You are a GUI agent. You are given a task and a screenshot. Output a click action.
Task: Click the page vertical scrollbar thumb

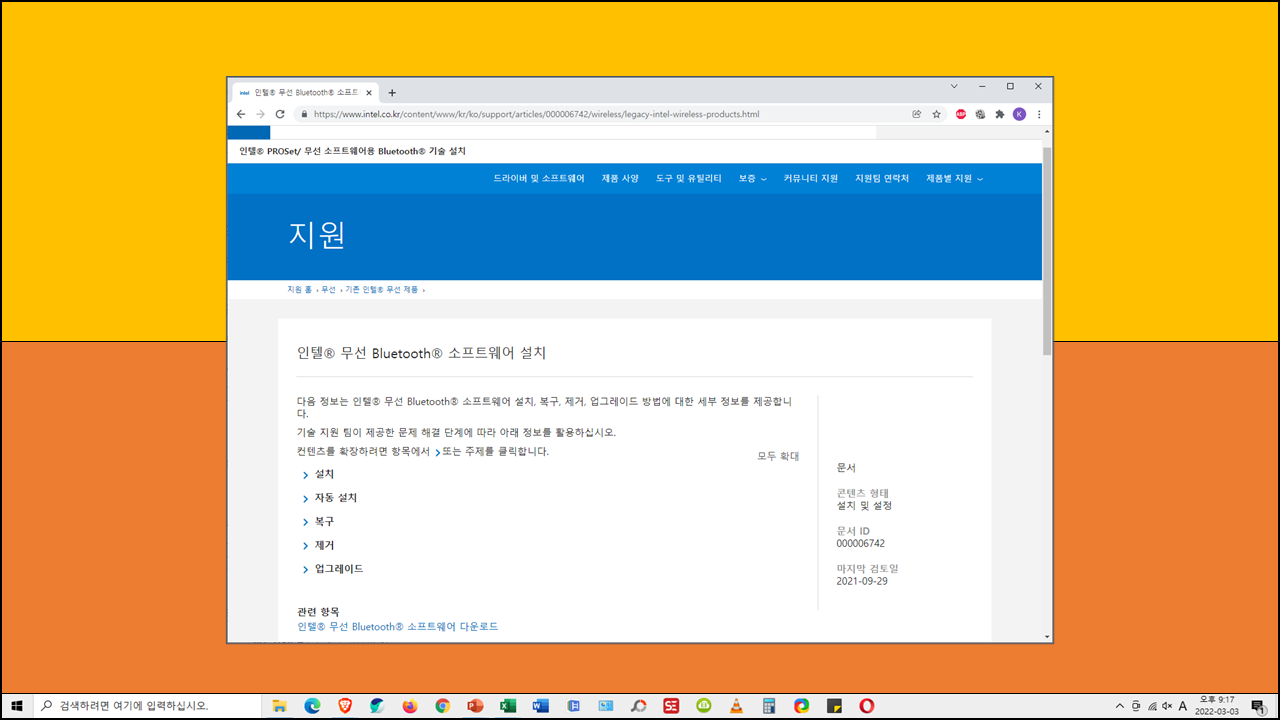tap(1047, 250)
